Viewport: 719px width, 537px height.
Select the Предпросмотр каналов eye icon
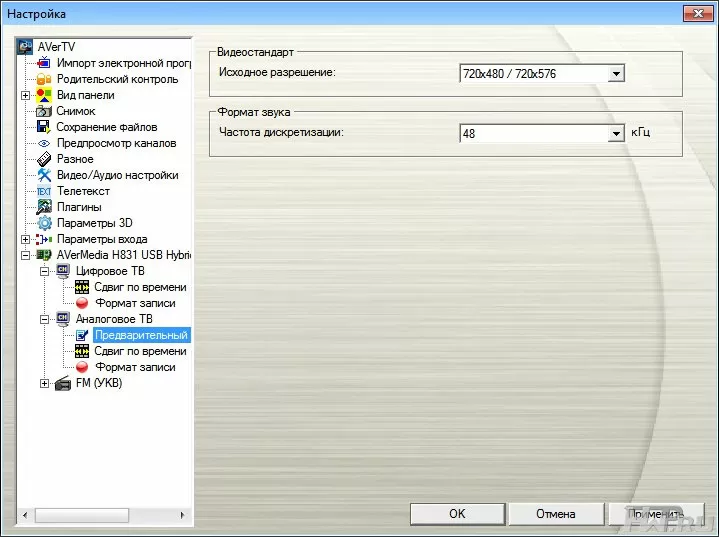click(44, 143)
